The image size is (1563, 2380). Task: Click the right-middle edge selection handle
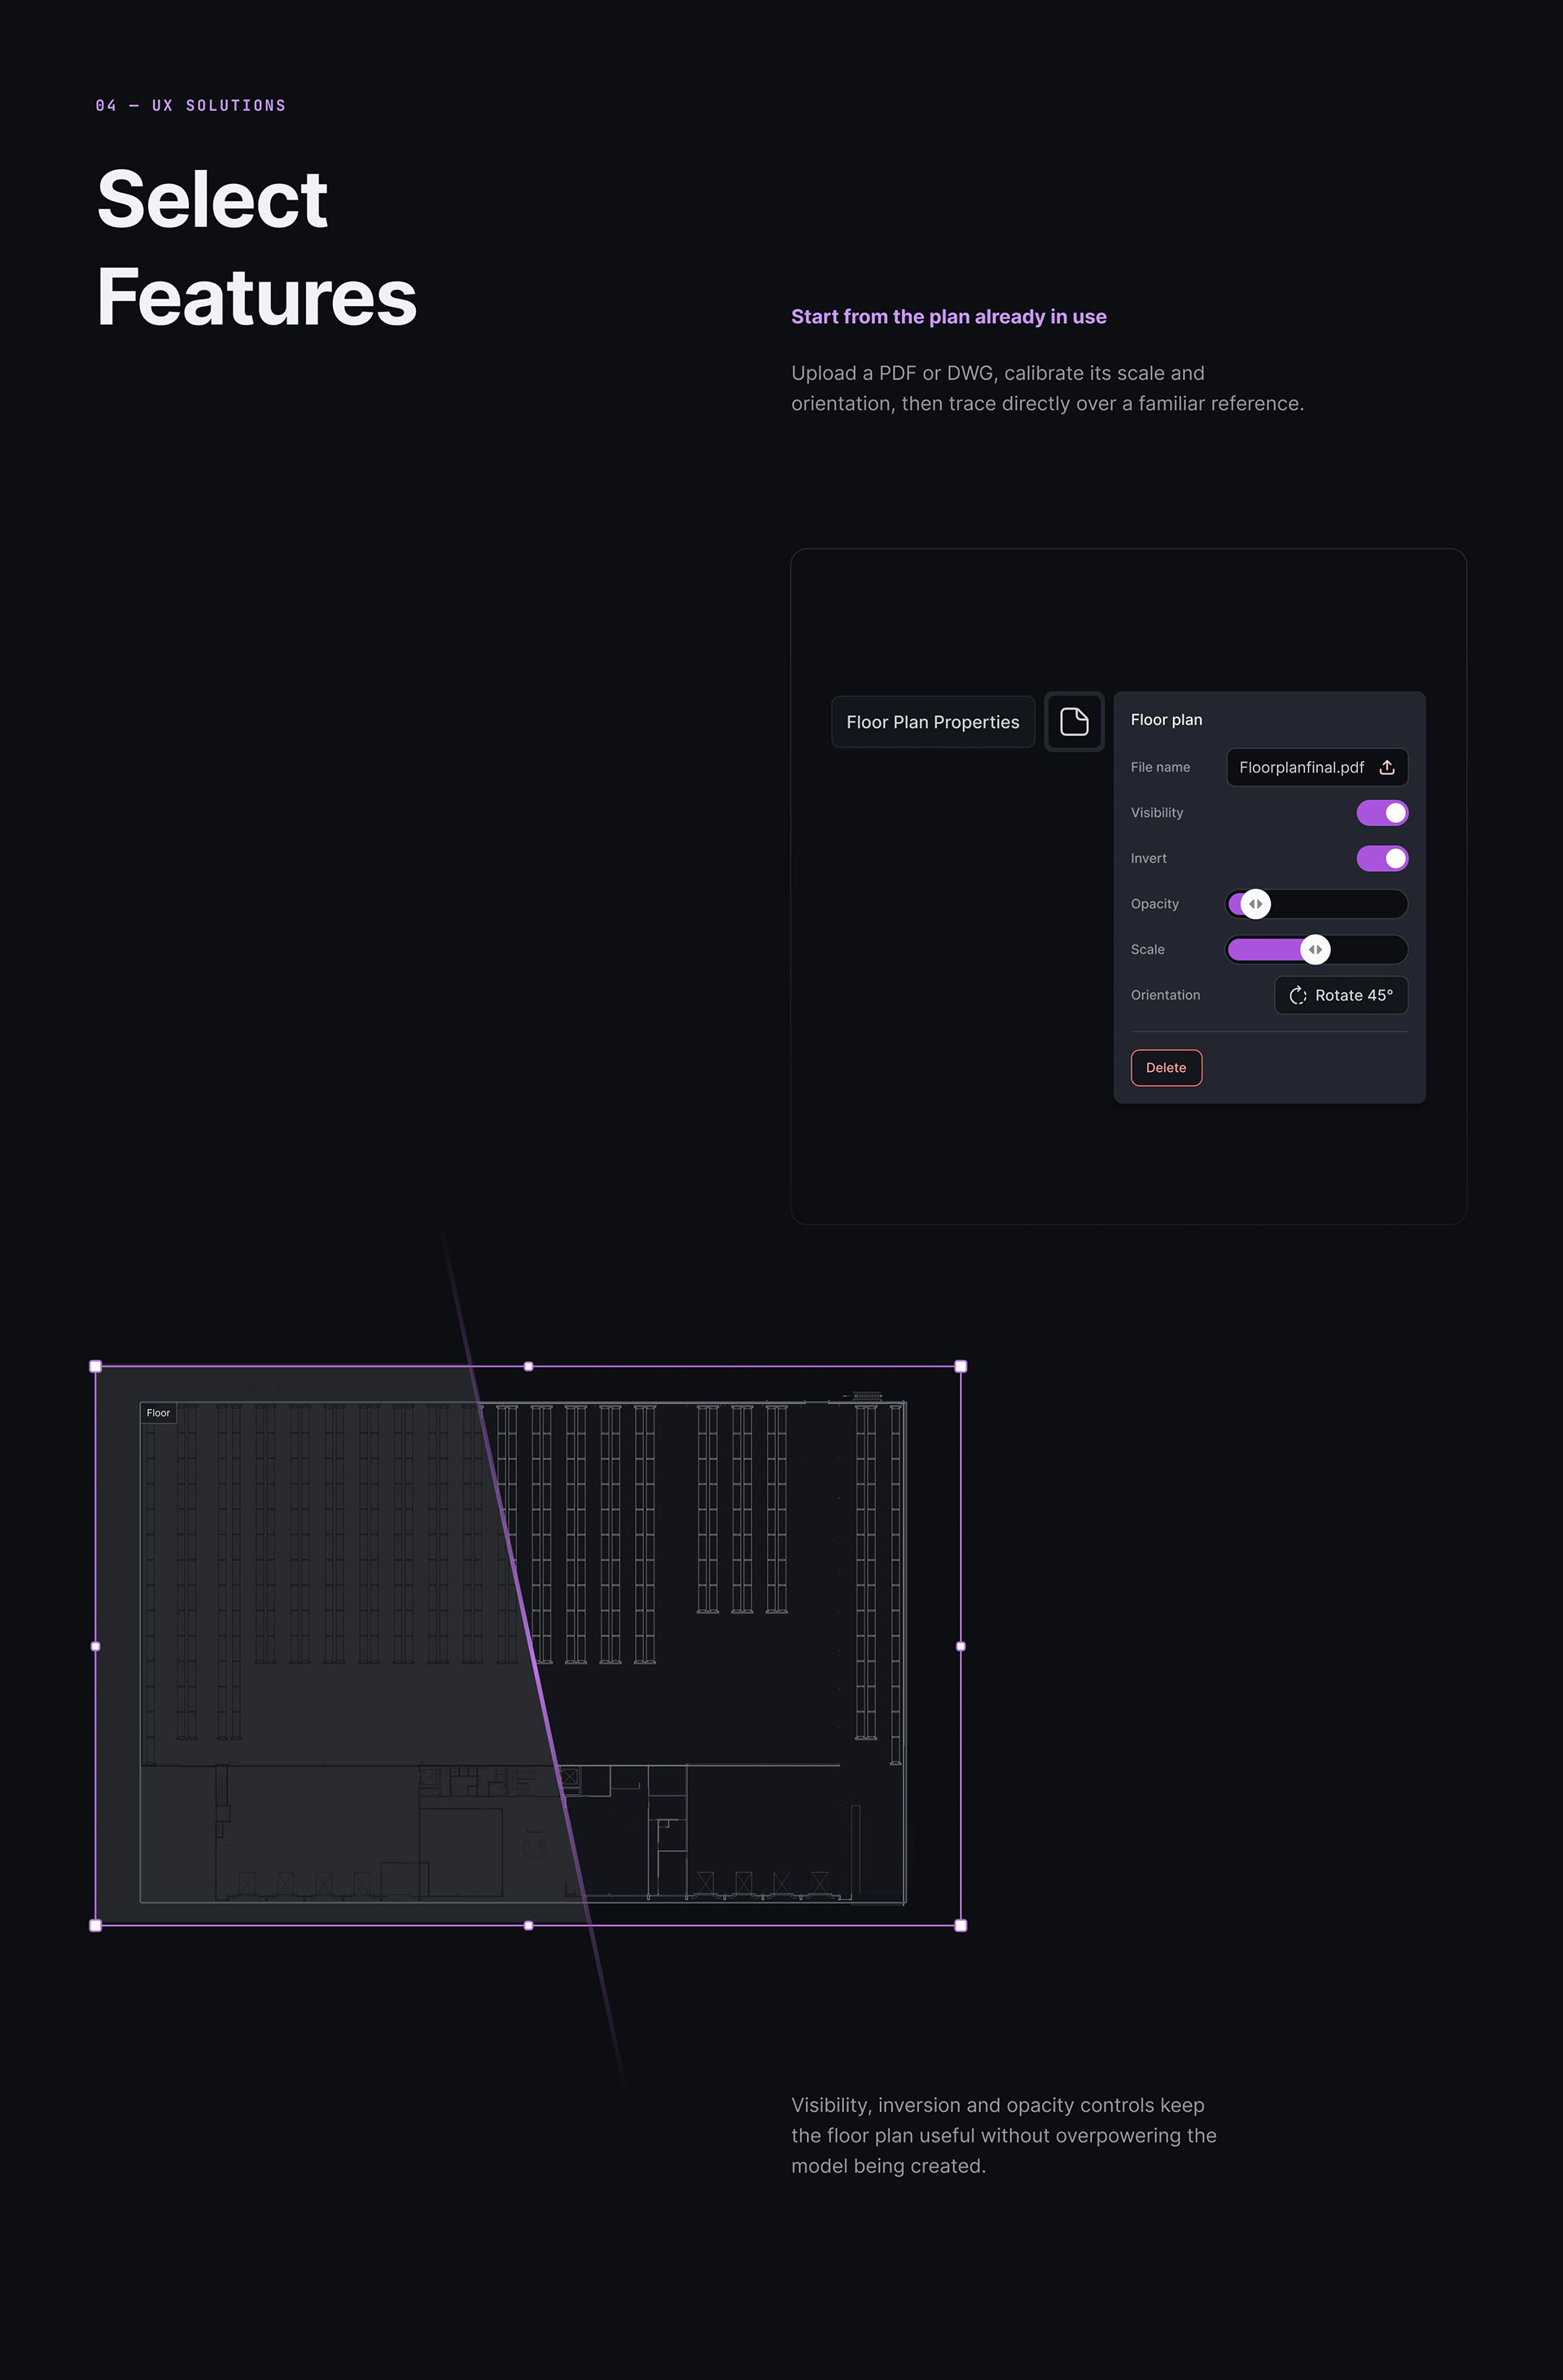click(x=961, y=1646)
